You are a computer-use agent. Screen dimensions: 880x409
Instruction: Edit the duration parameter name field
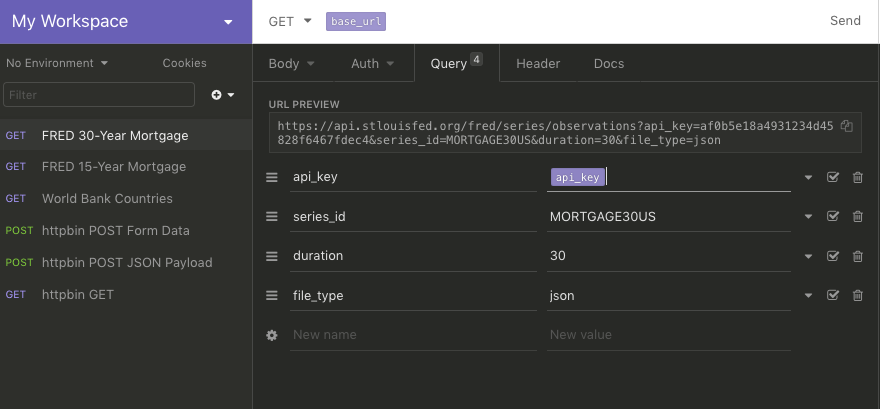click(x=413, y=256)
